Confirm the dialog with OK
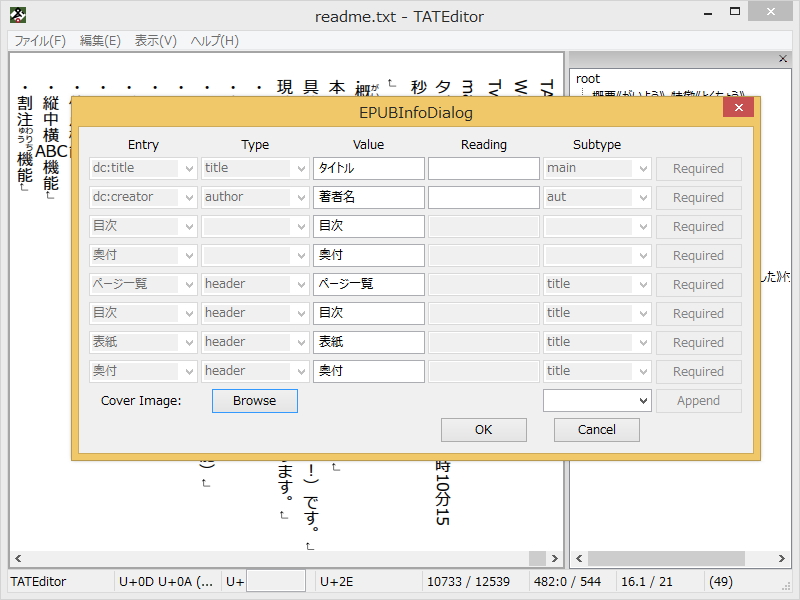This screenshot has height=600, width=800. (x=483, y=430)
